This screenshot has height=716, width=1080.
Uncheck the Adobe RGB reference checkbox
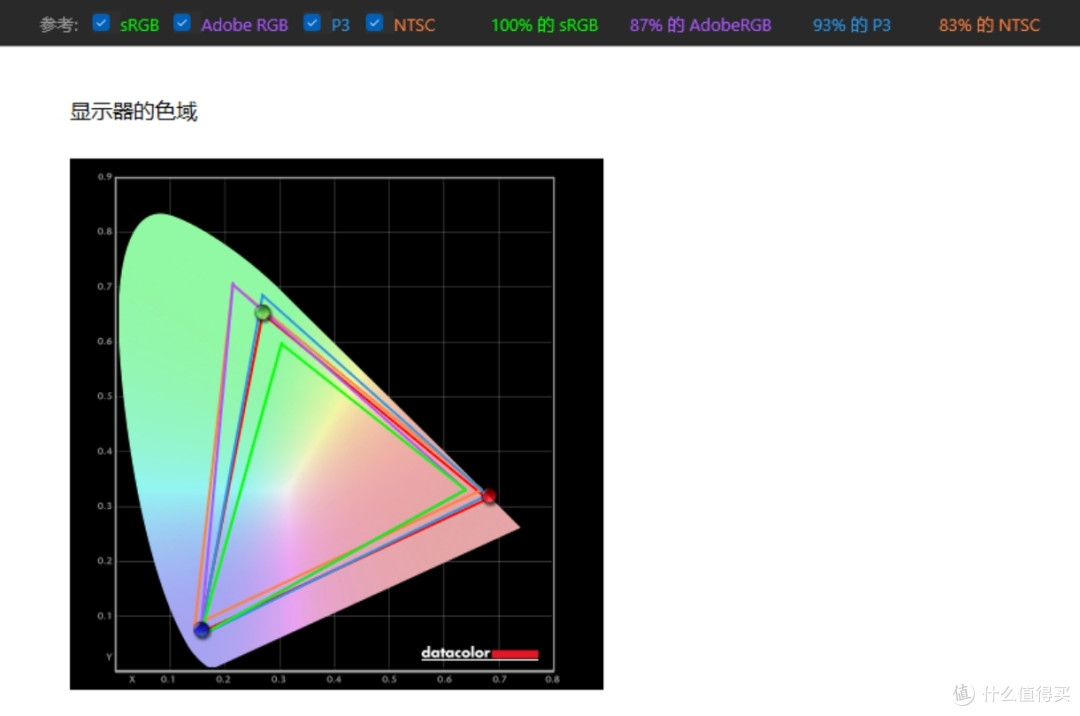coord(182,23)
